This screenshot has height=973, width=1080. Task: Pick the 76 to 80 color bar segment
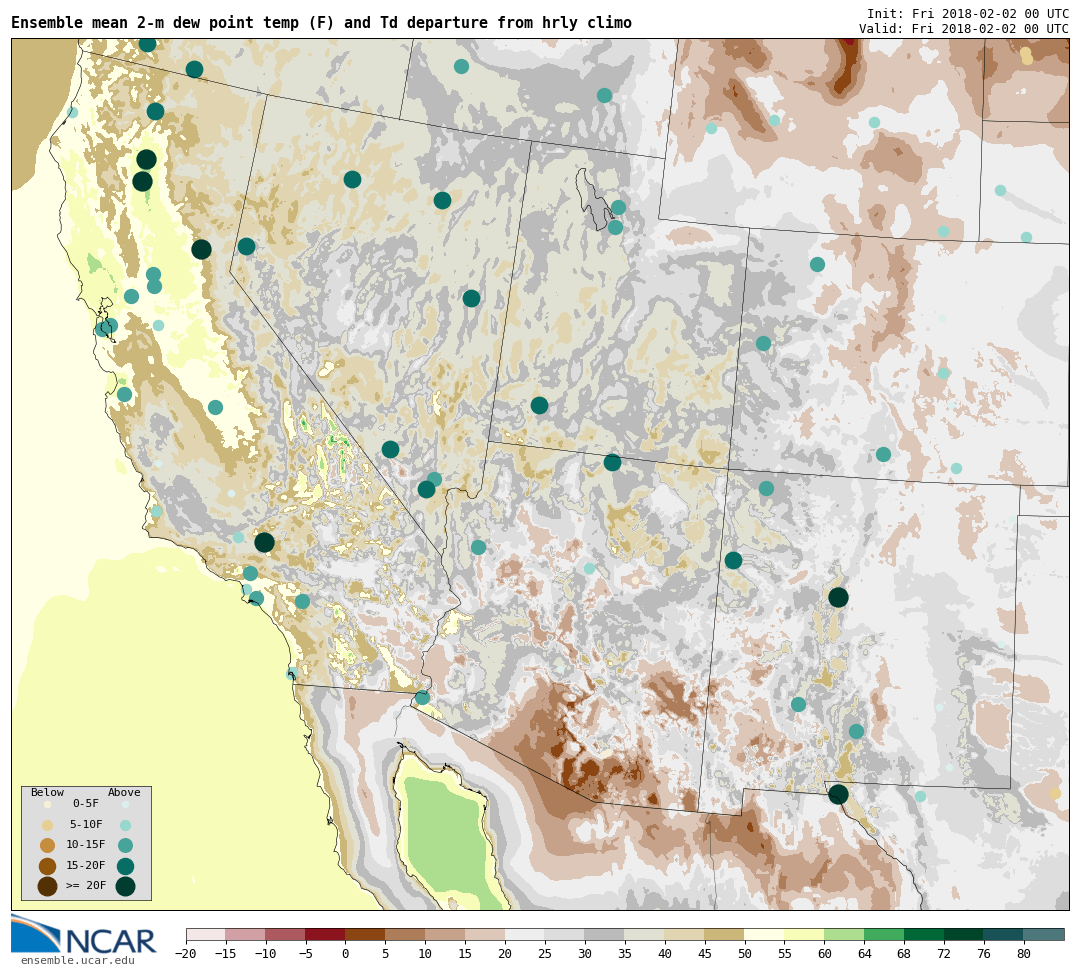[x=1004, y=934]
